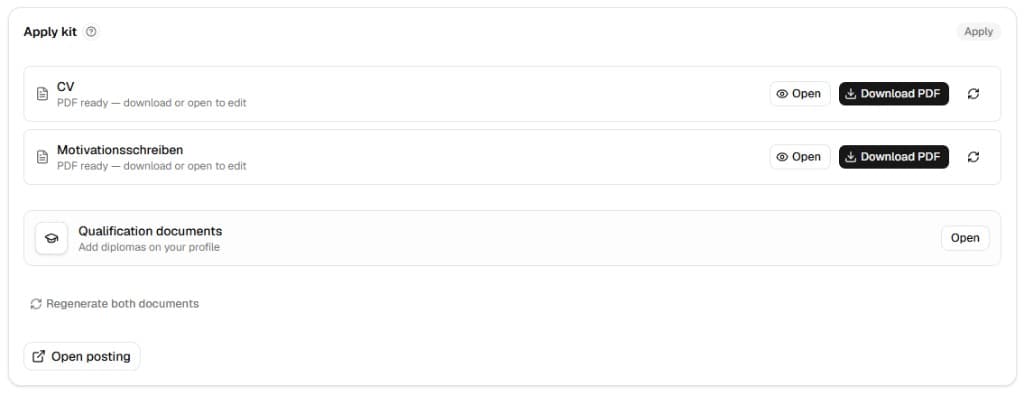This screenshot has height=395, width=1024.
Task: Open the Qualification documents section
Action: (x=965, y=238)
